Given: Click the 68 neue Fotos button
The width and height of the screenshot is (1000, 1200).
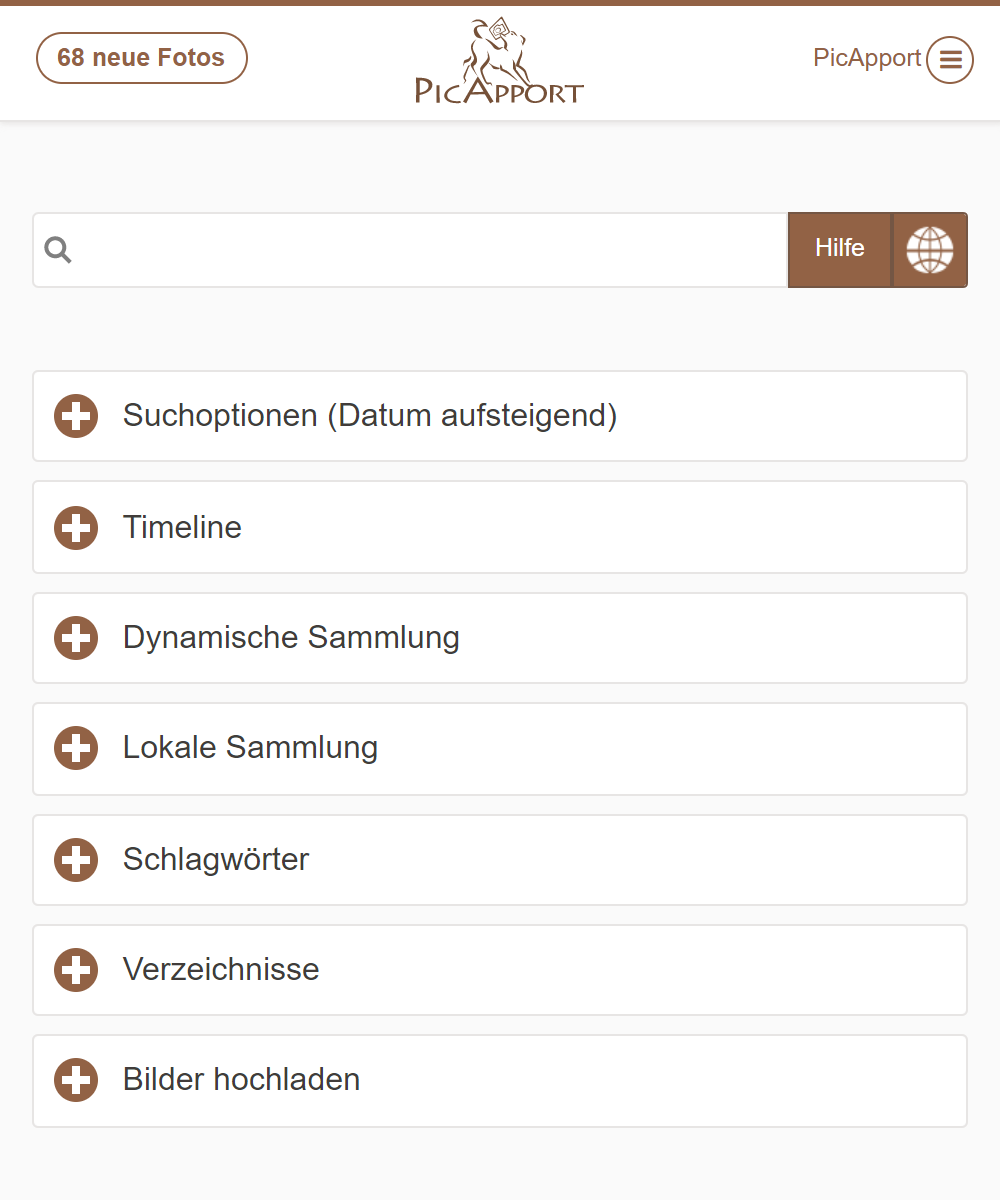Looking at the screenshot, I should (141, 58).
